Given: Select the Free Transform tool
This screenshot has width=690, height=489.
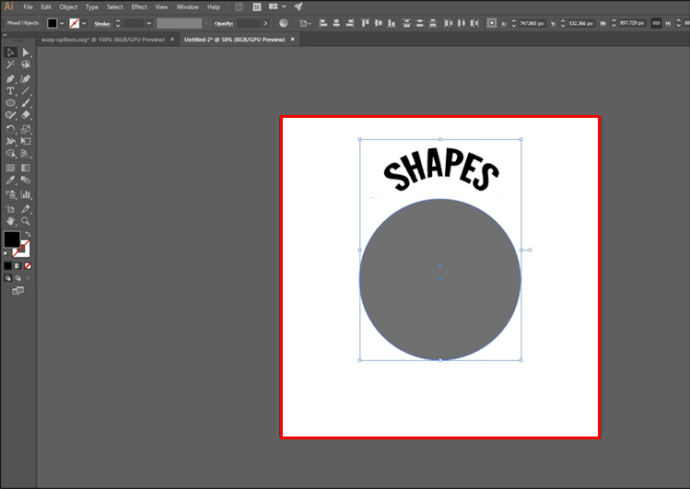Looking at the screenshot, I should pos(26,141).
